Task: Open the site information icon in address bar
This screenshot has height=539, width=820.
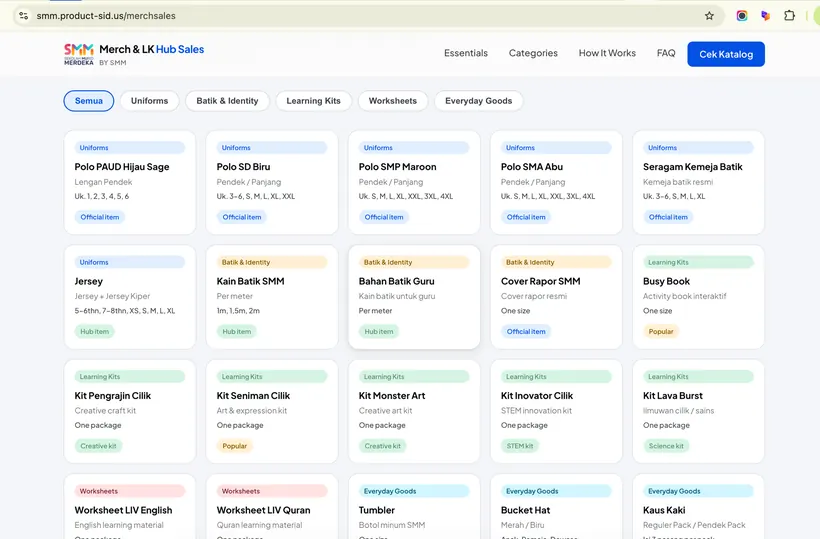Action: pos(24,16)
